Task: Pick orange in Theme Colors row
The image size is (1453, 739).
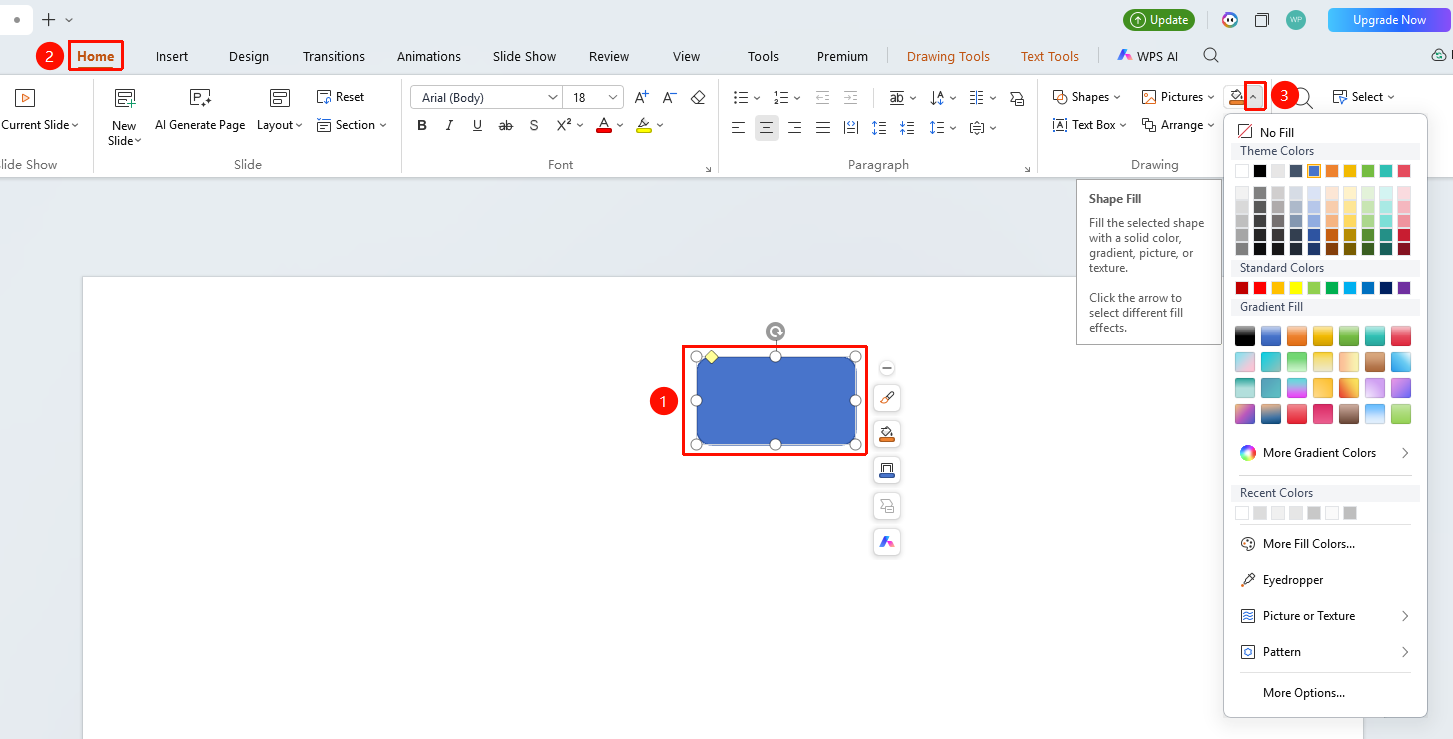Action: tap(1332, 171)
